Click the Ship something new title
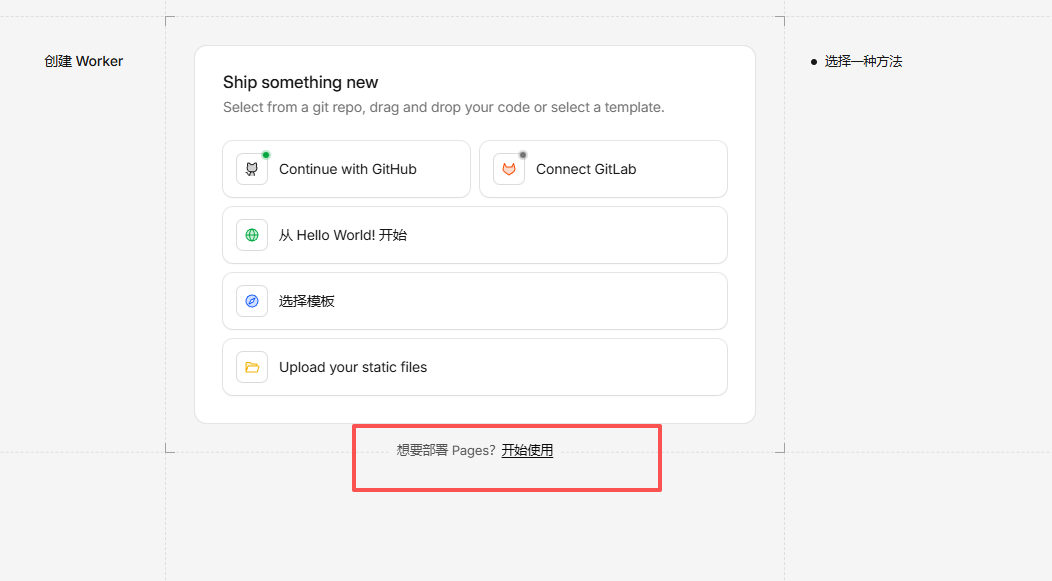 (301, 82)
